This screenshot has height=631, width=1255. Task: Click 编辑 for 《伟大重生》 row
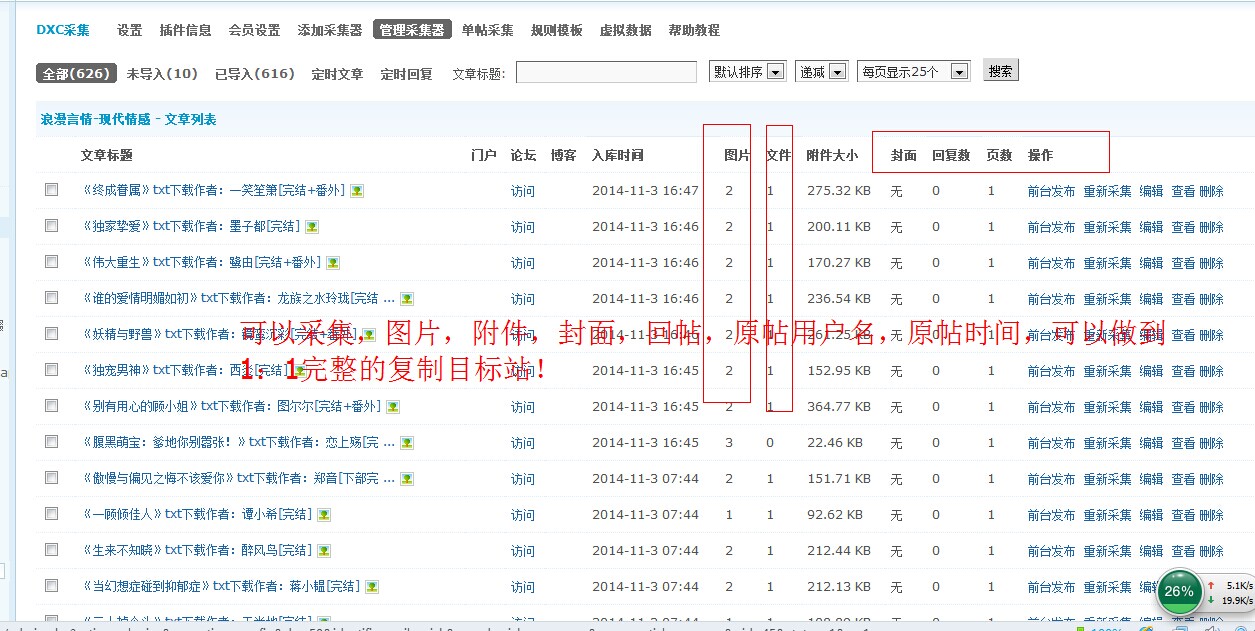tap(1151, 263)
